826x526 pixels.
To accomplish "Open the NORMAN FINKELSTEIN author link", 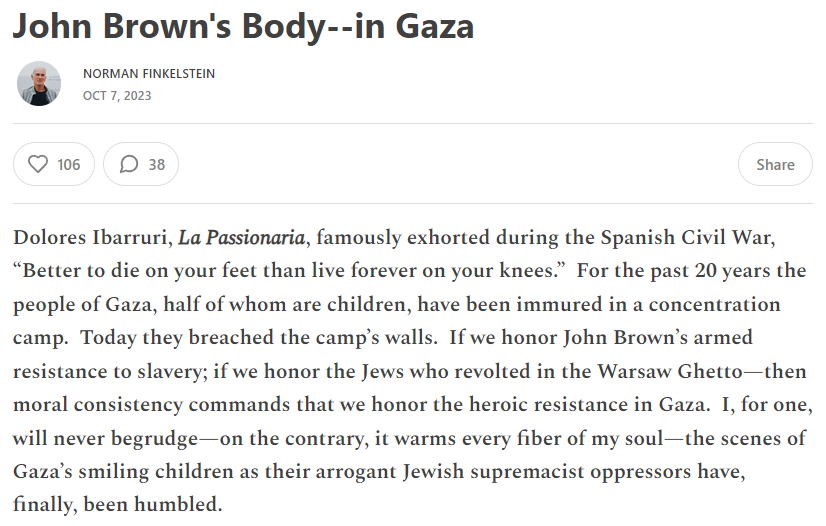I will tap(149, 73).
